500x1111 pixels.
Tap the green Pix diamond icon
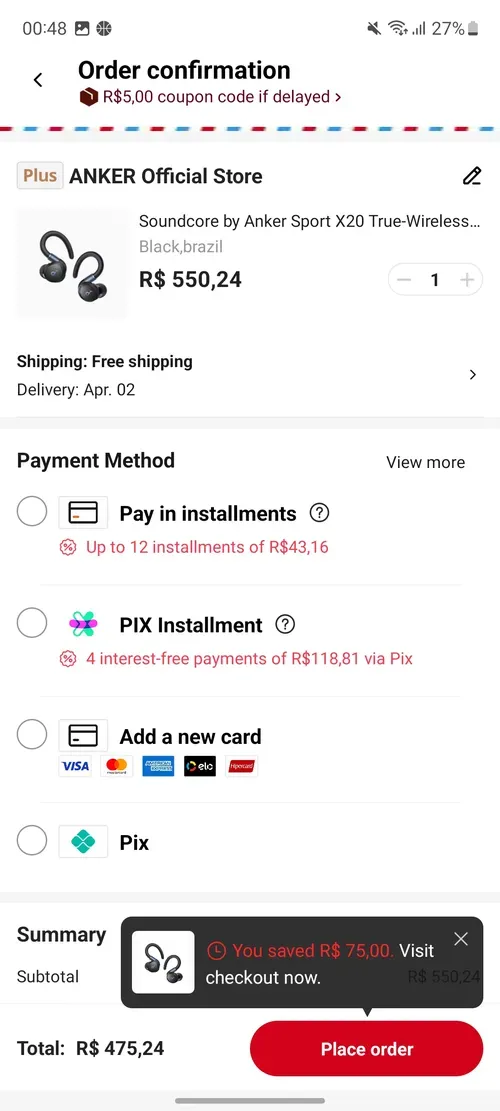pyautogui.click(x=83, y=842)
